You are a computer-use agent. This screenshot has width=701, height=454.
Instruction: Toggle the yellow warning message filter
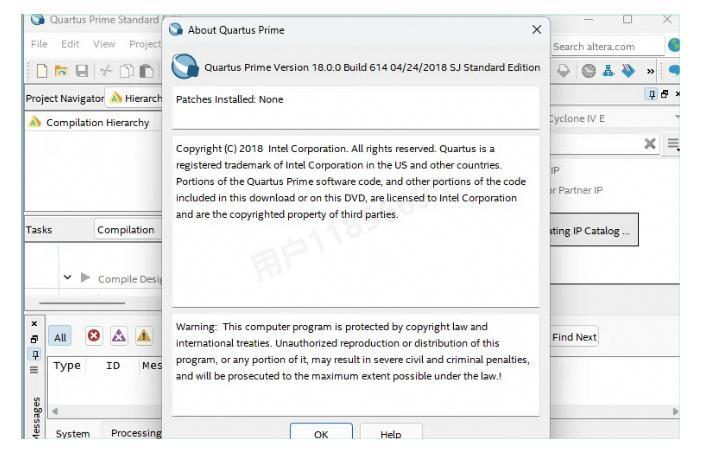(x=144, y=336)
